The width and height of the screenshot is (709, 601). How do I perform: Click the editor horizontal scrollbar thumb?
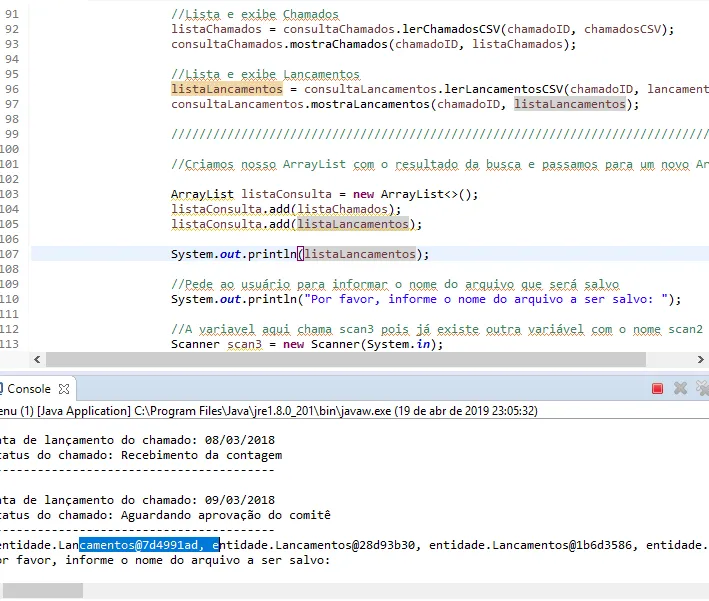(346, 360)
